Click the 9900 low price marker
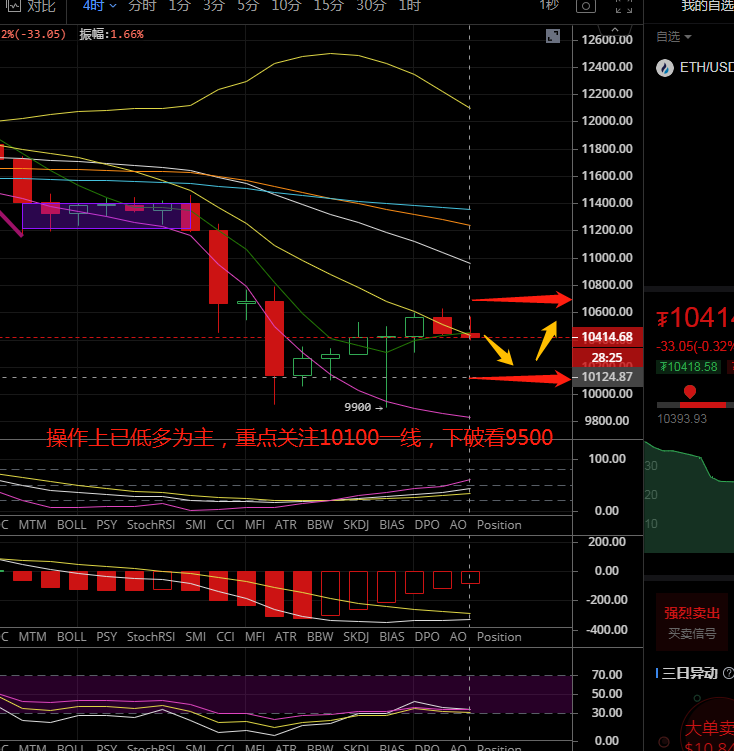734x751 pixels. [x=363, y=408]
